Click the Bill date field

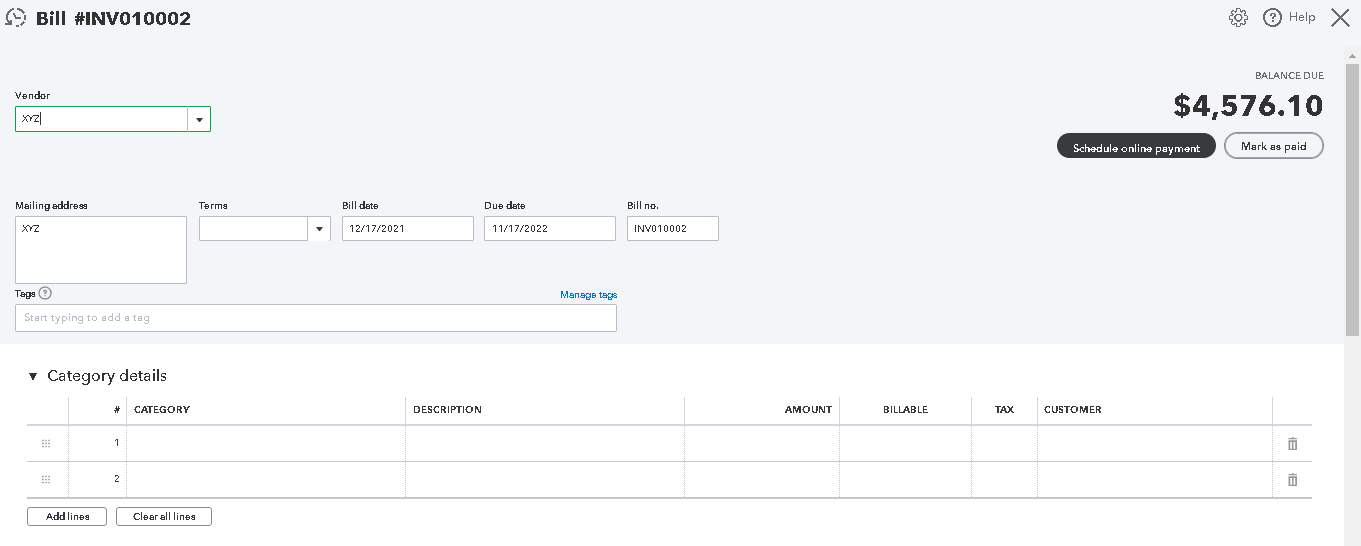pyautogui.click(x=407, y=229)
